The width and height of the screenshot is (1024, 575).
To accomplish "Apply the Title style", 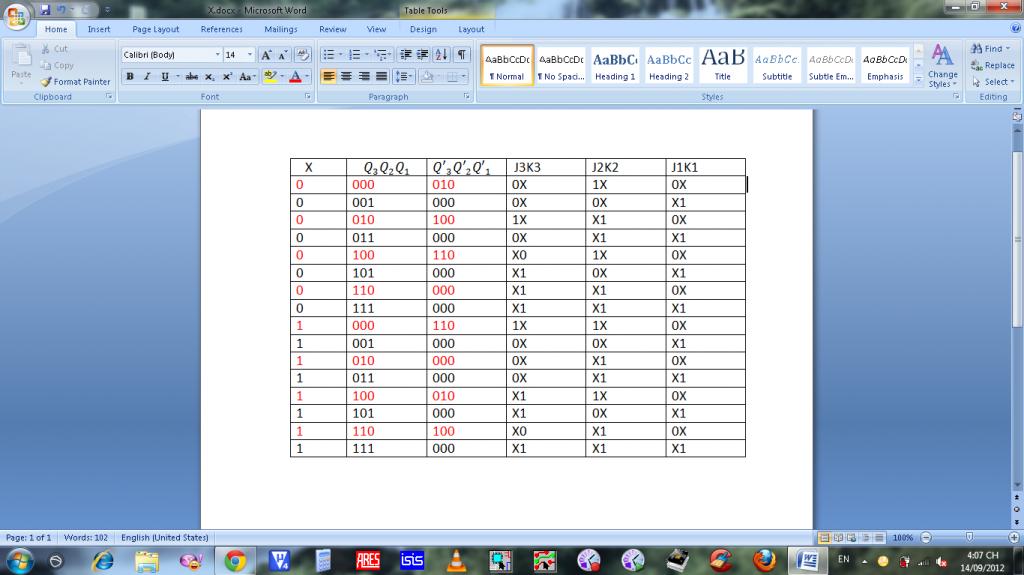I will 722,65.
